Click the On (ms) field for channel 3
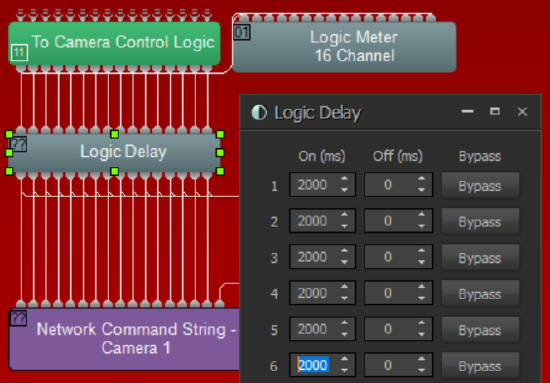The image size is (550, 383). [x=322, y=257]
